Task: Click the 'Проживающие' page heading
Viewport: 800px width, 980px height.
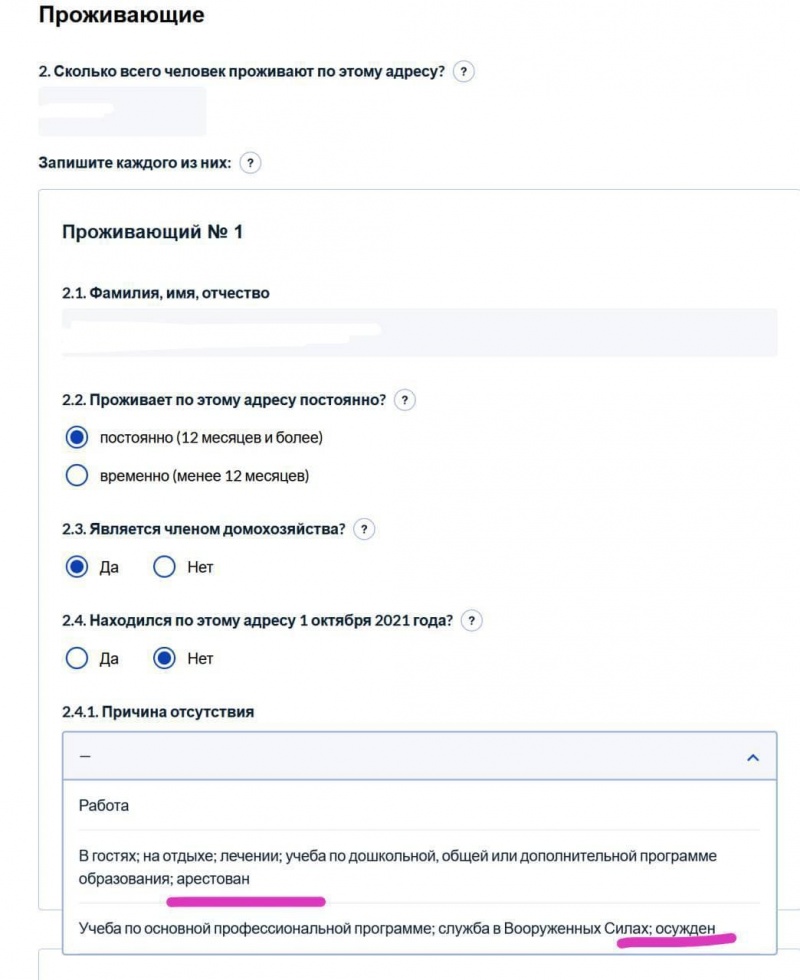Action: click(x=121, y=14)
